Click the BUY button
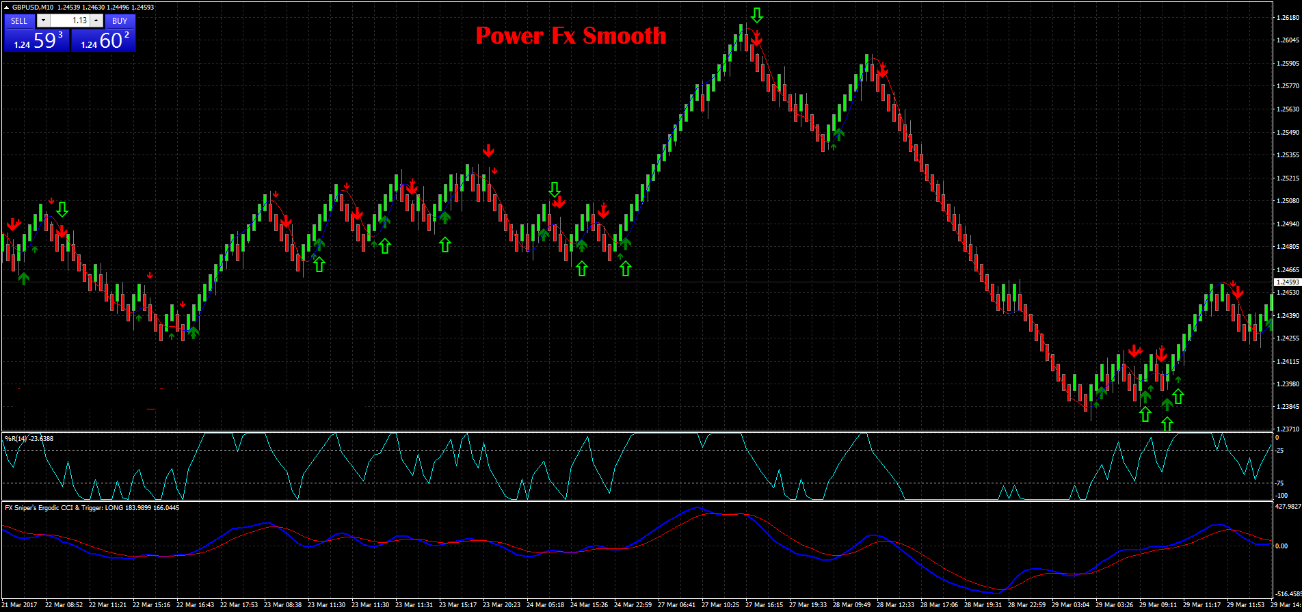Viewport: 1302px width, 612px height. pos(117,20)
